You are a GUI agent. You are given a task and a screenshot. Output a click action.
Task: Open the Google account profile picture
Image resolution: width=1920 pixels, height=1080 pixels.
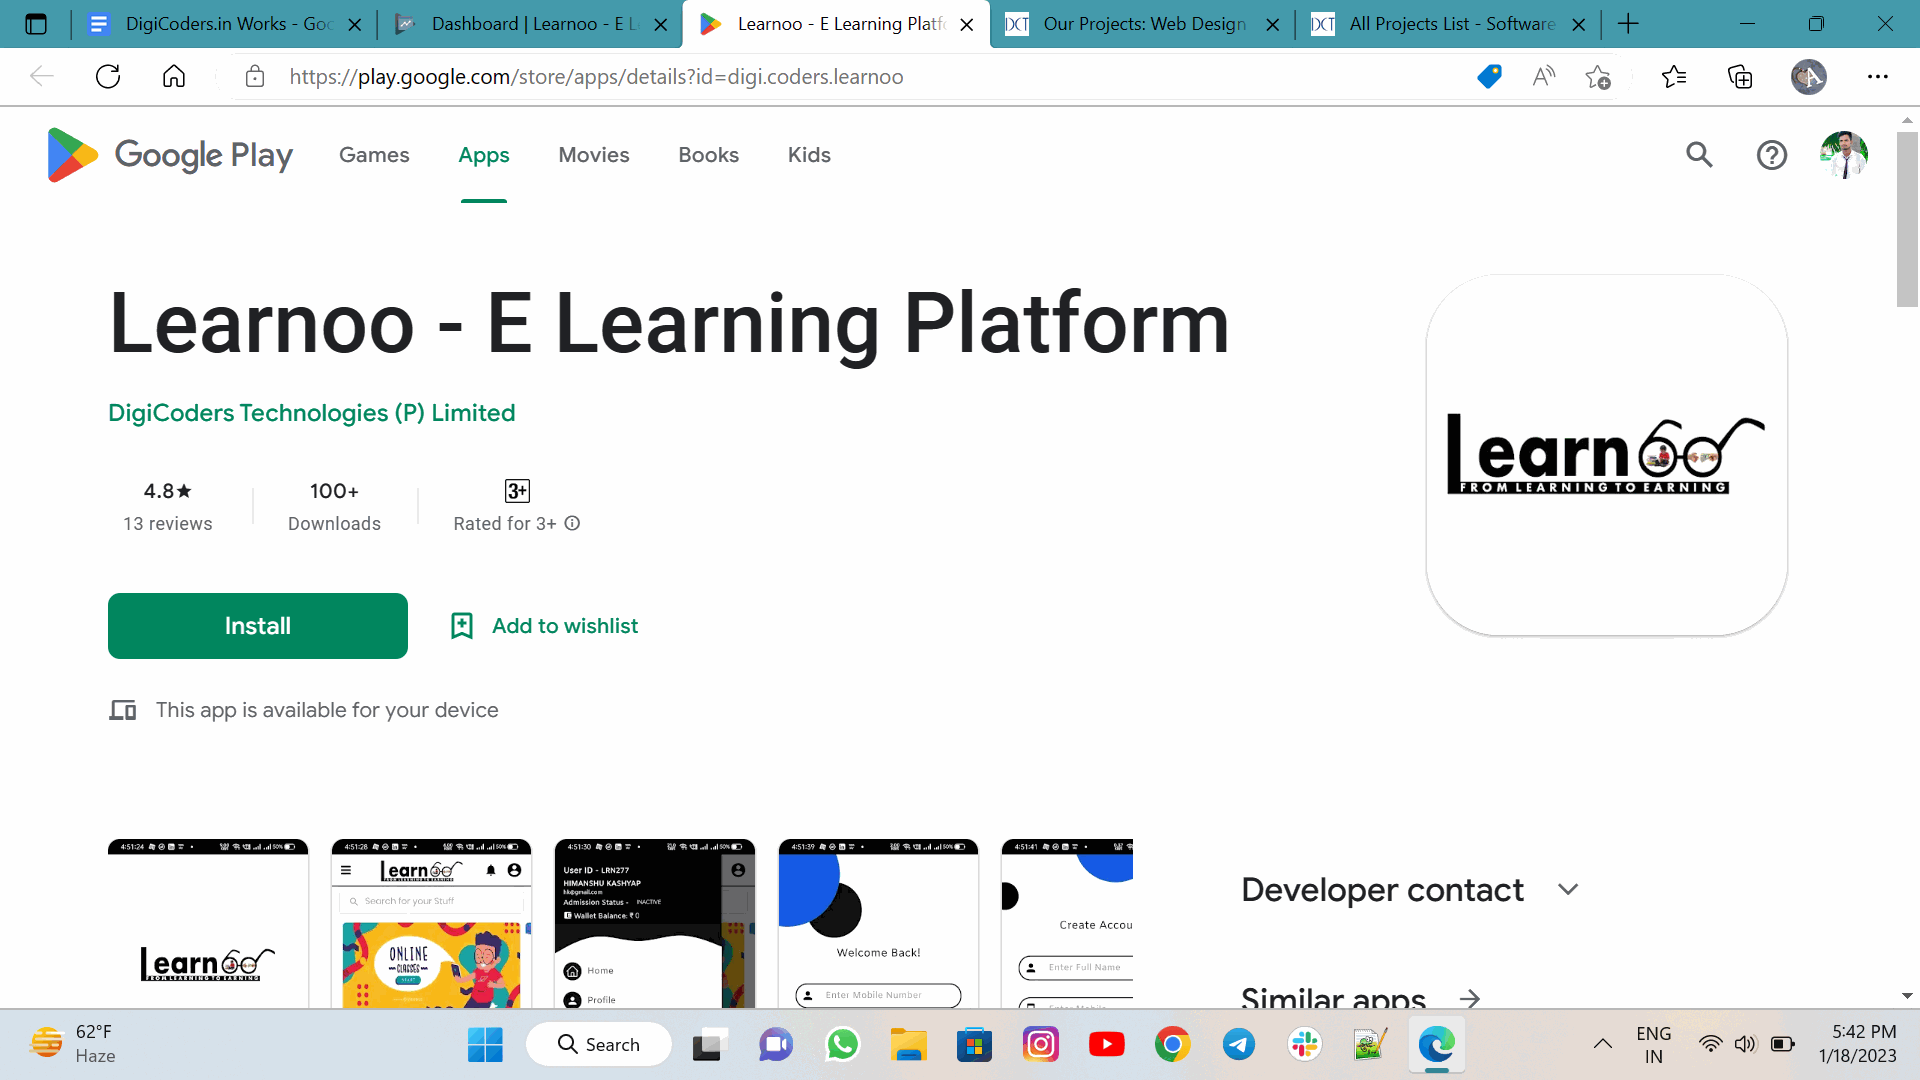1844,155
